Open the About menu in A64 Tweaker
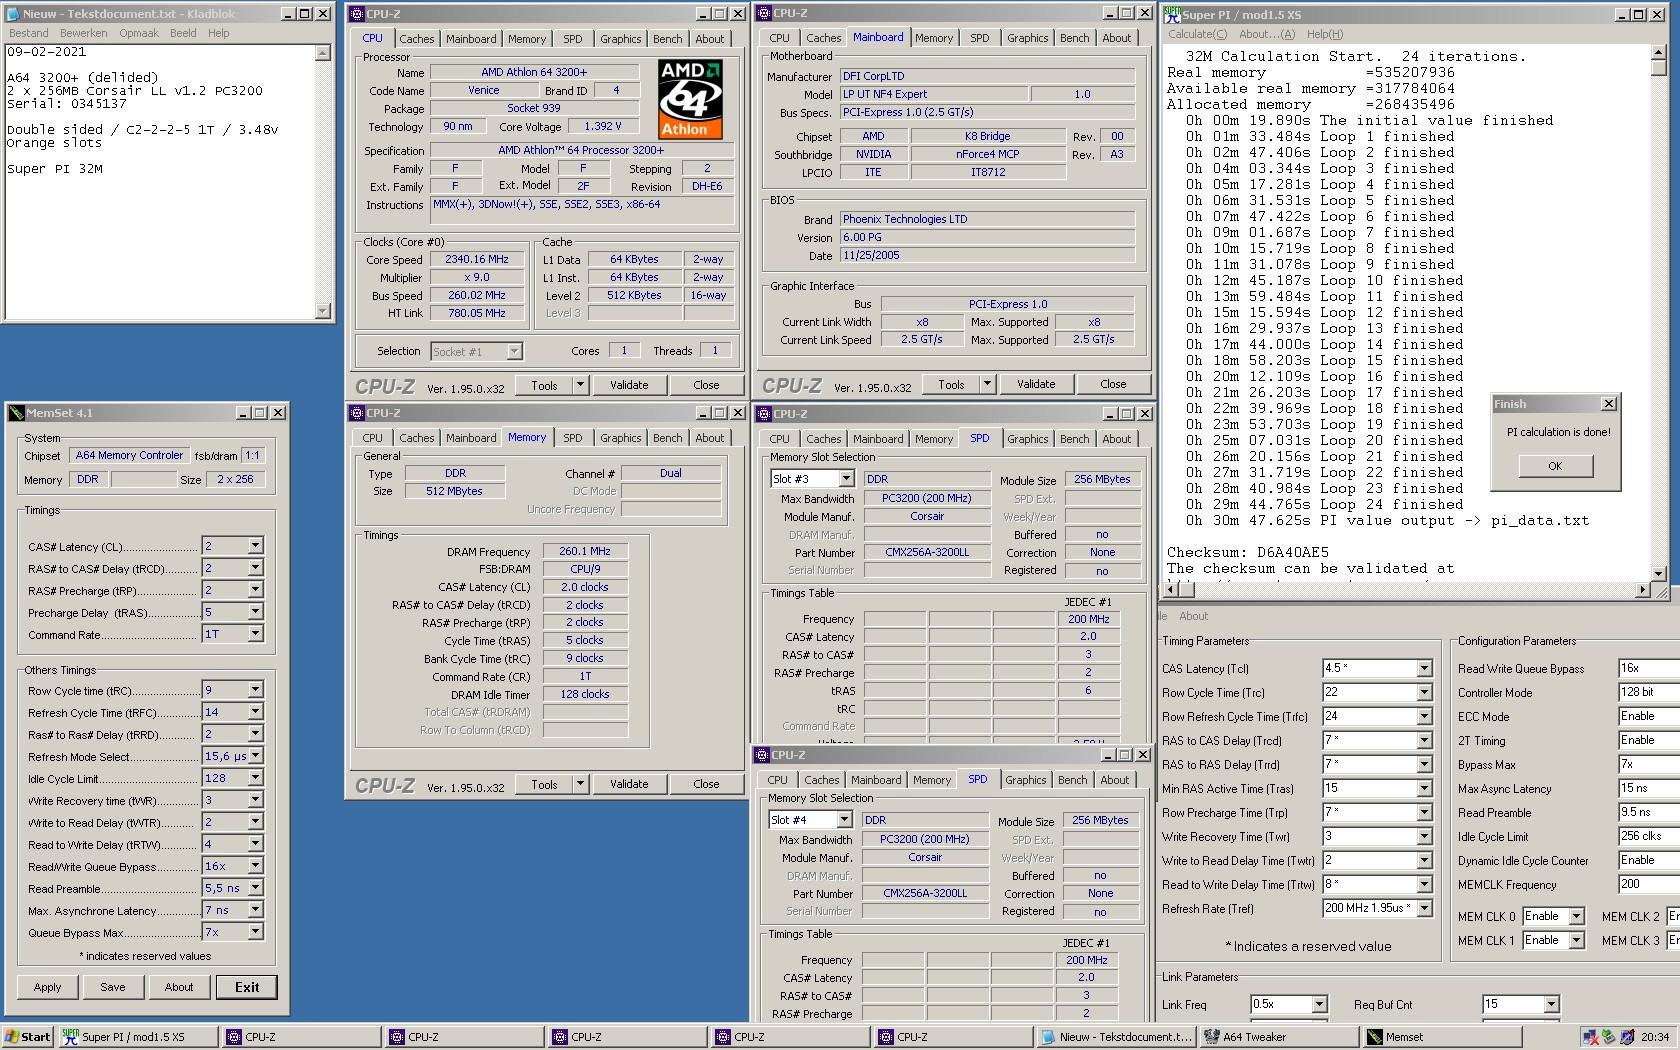The height and width of the screenshot is (1050, 1680). click(x=1193, y=616)
